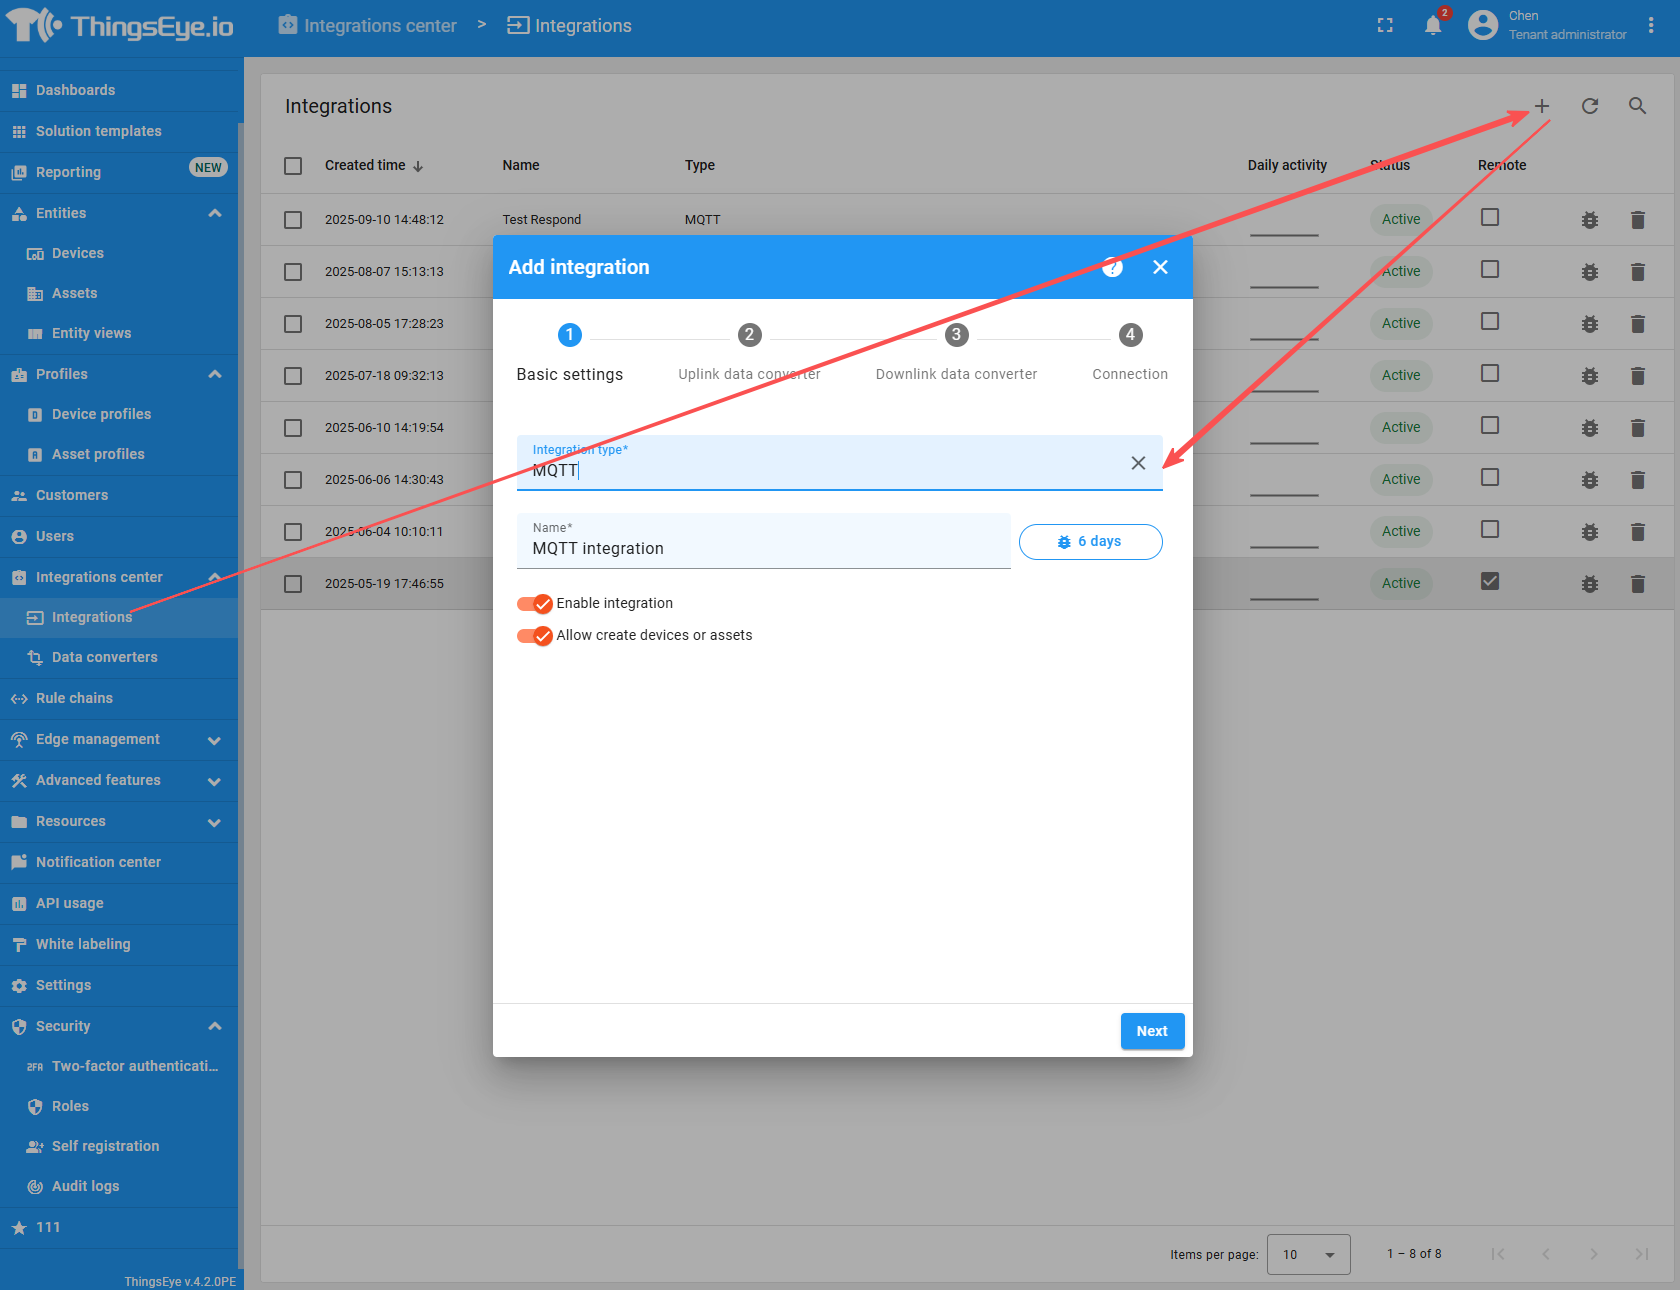Open the notifications bell

click(x=1432, y=25)
